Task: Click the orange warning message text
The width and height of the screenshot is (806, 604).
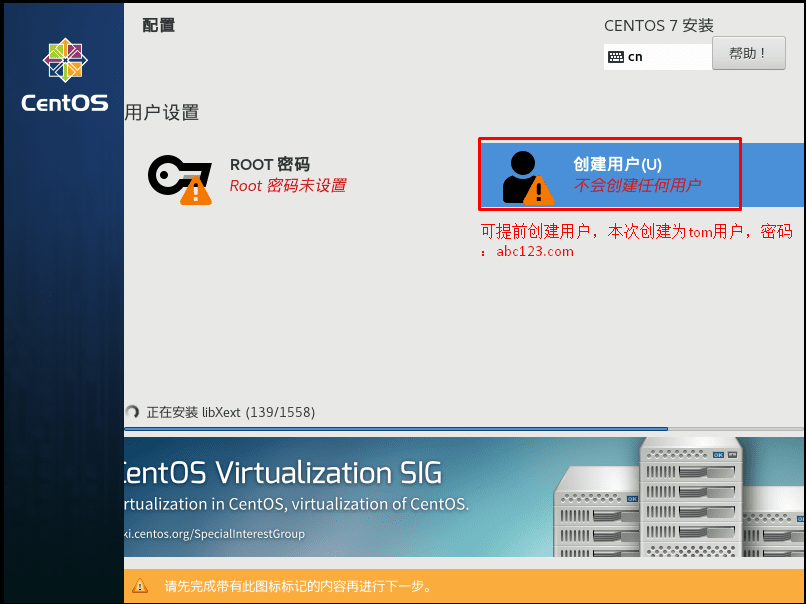Action: pos(298,586)
